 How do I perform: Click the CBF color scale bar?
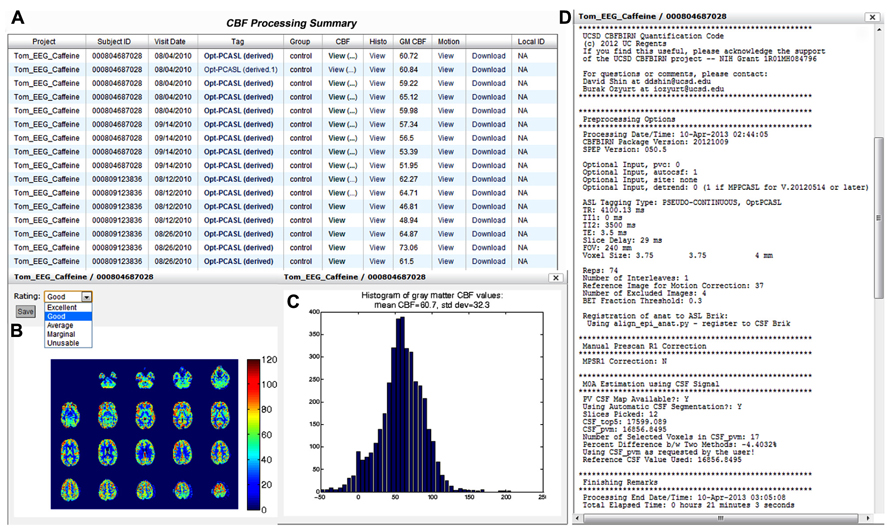pos(254,434)
